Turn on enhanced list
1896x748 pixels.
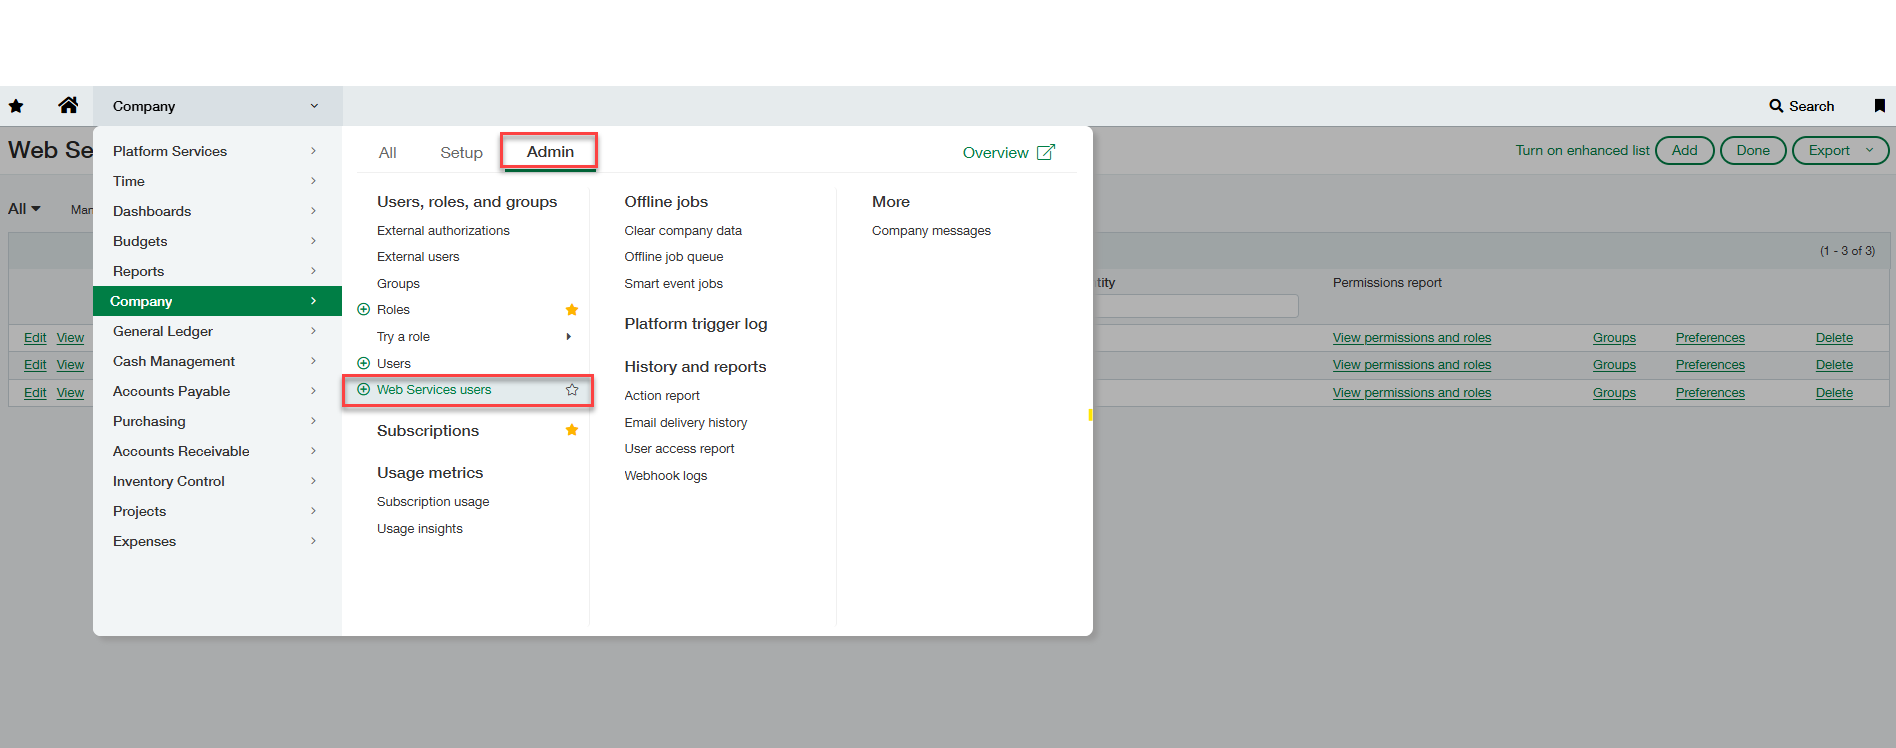click(x=1582, y=150)
